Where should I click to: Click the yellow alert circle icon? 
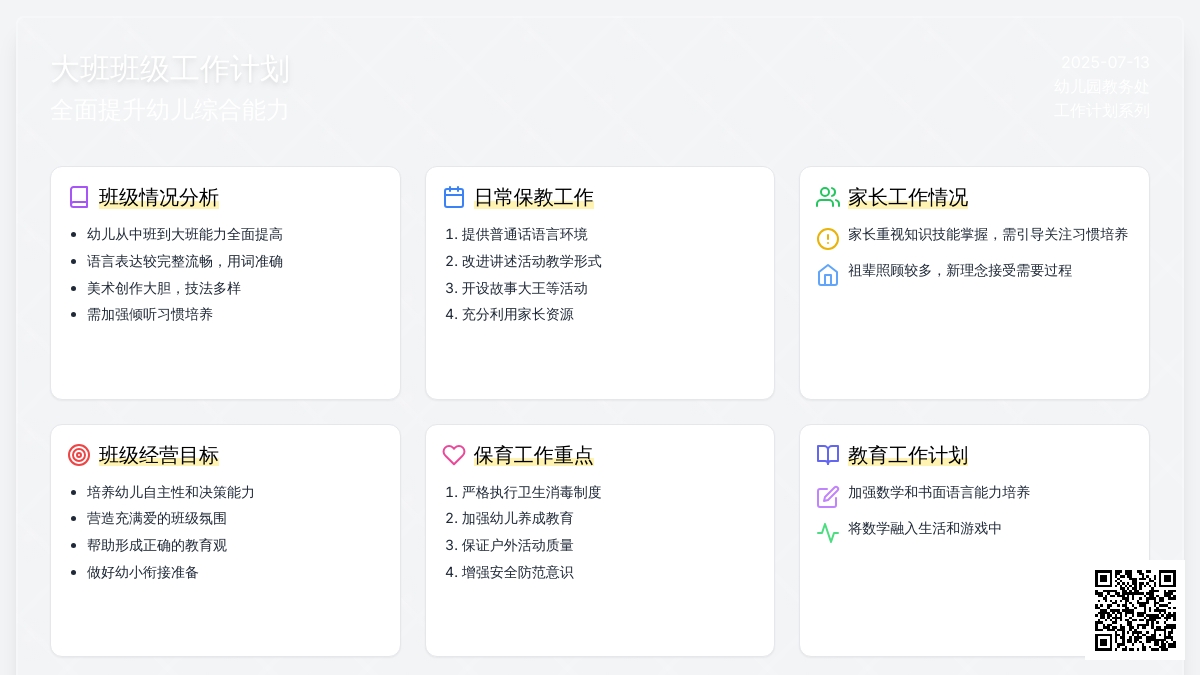click(828, 239)
